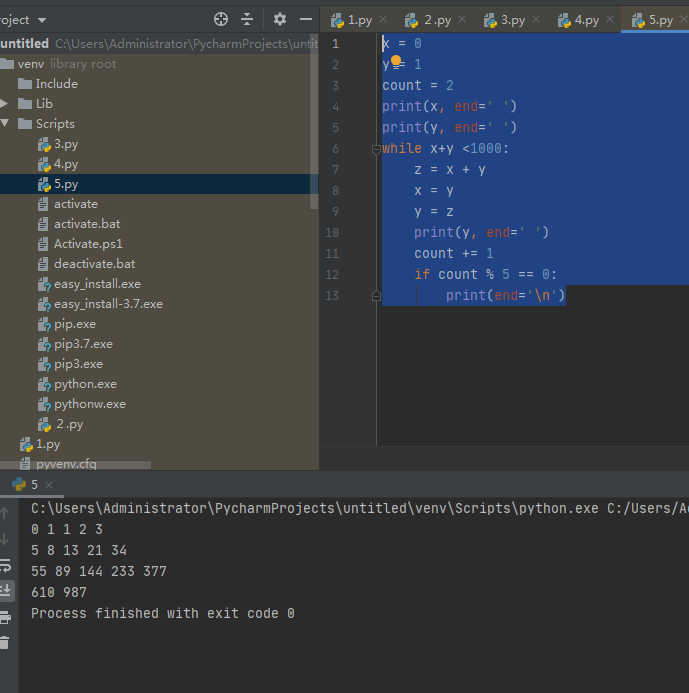Select pythonw.exe in the tree

coord(90,404)
